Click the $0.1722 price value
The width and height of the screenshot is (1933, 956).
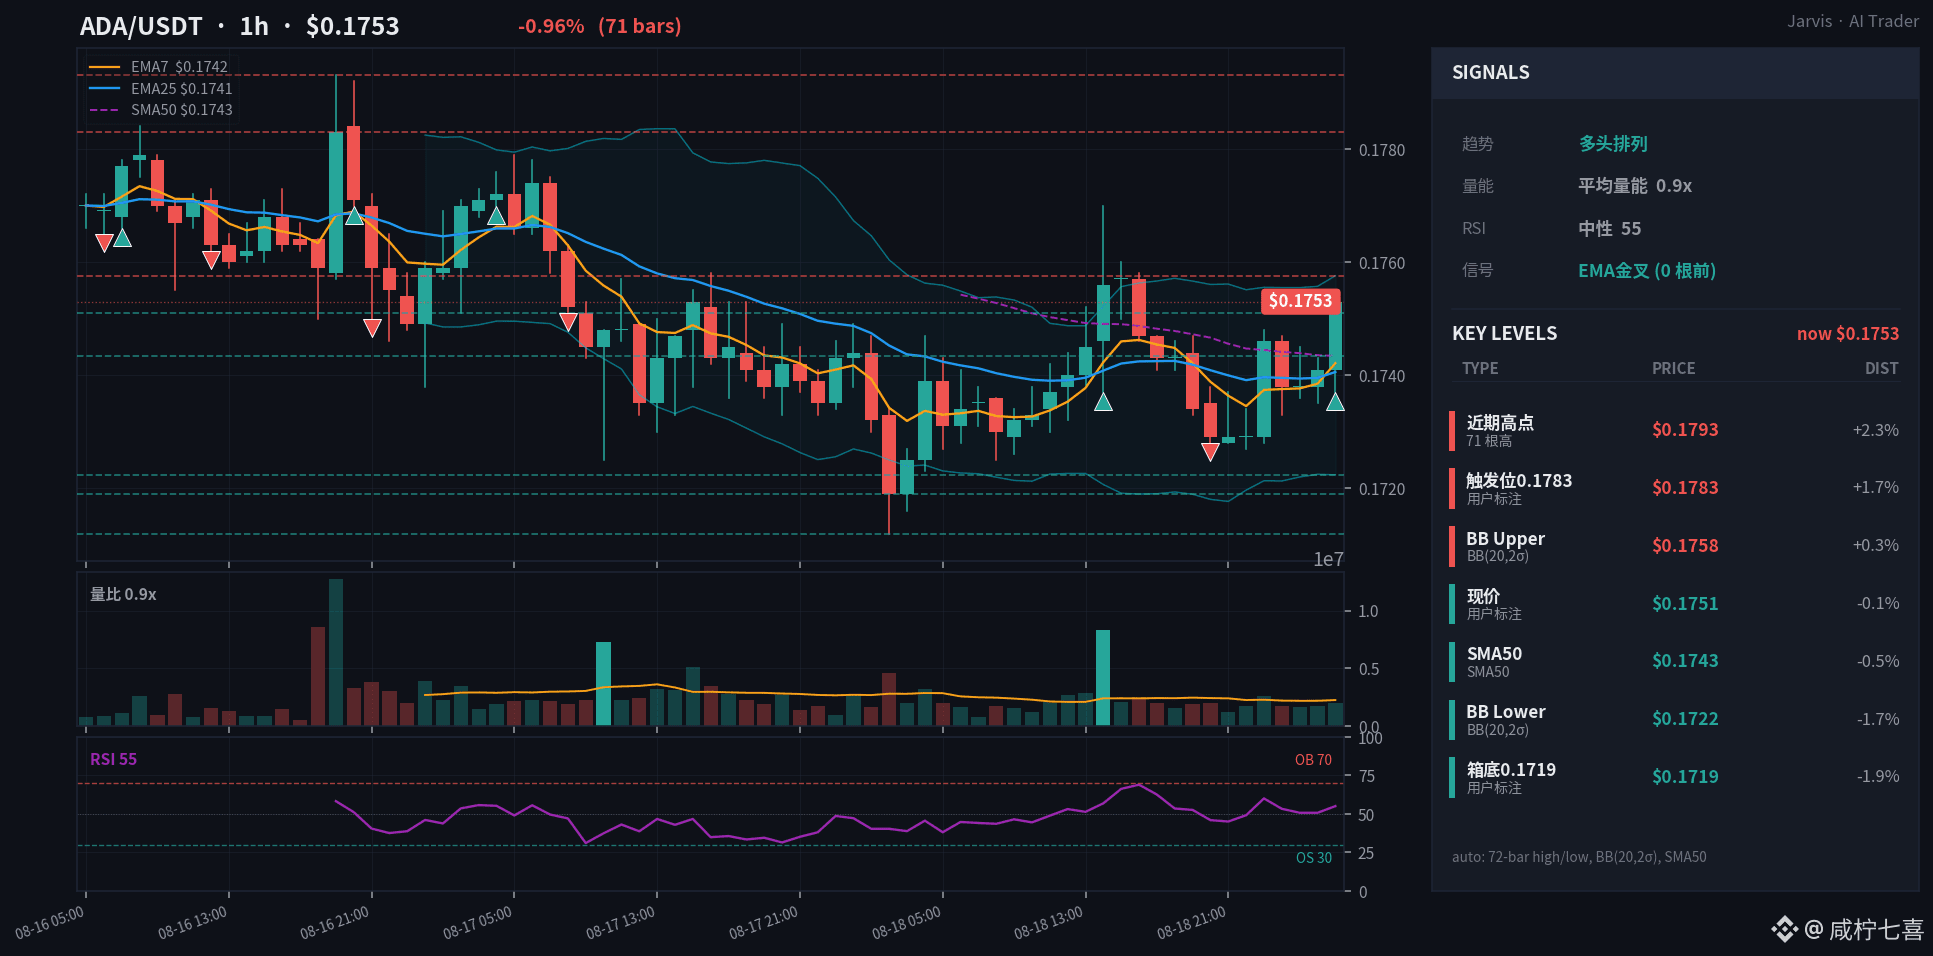[1685, 719]
